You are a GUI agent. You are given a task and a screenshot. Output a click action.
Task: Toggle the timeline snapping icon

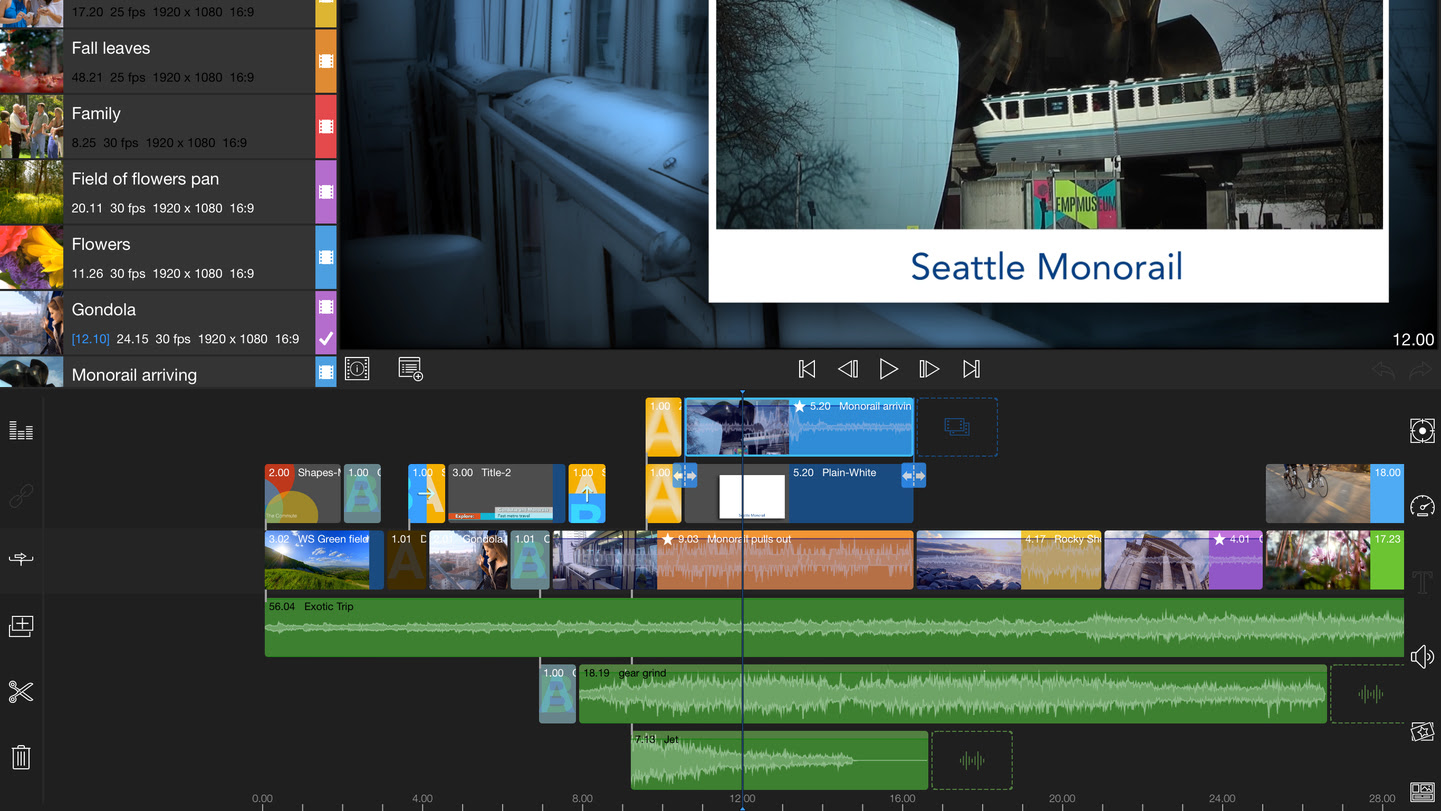point(21,559)
